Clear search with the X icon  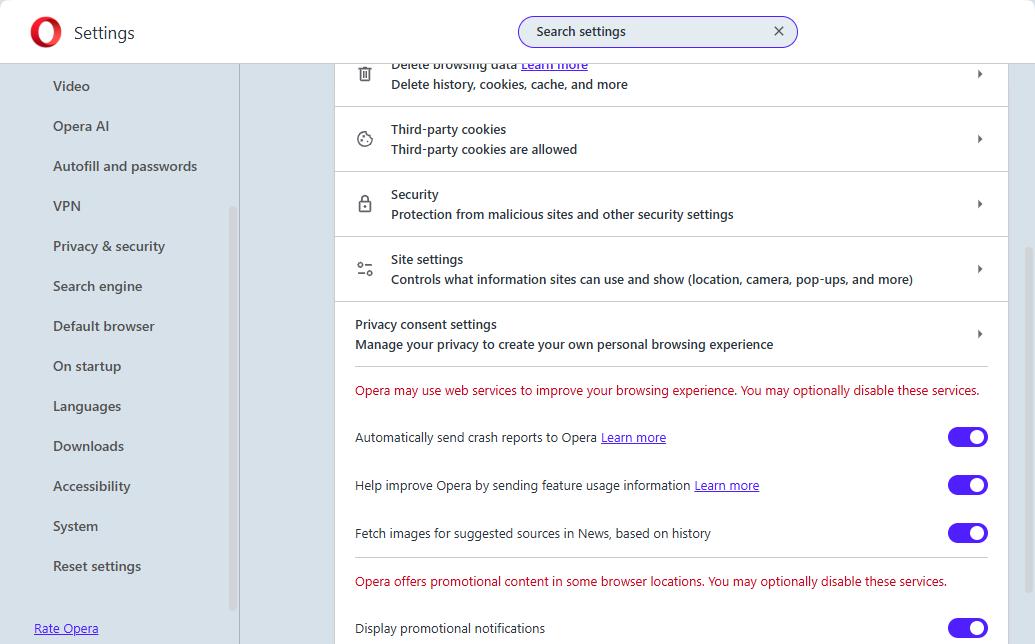pos(779,31)
